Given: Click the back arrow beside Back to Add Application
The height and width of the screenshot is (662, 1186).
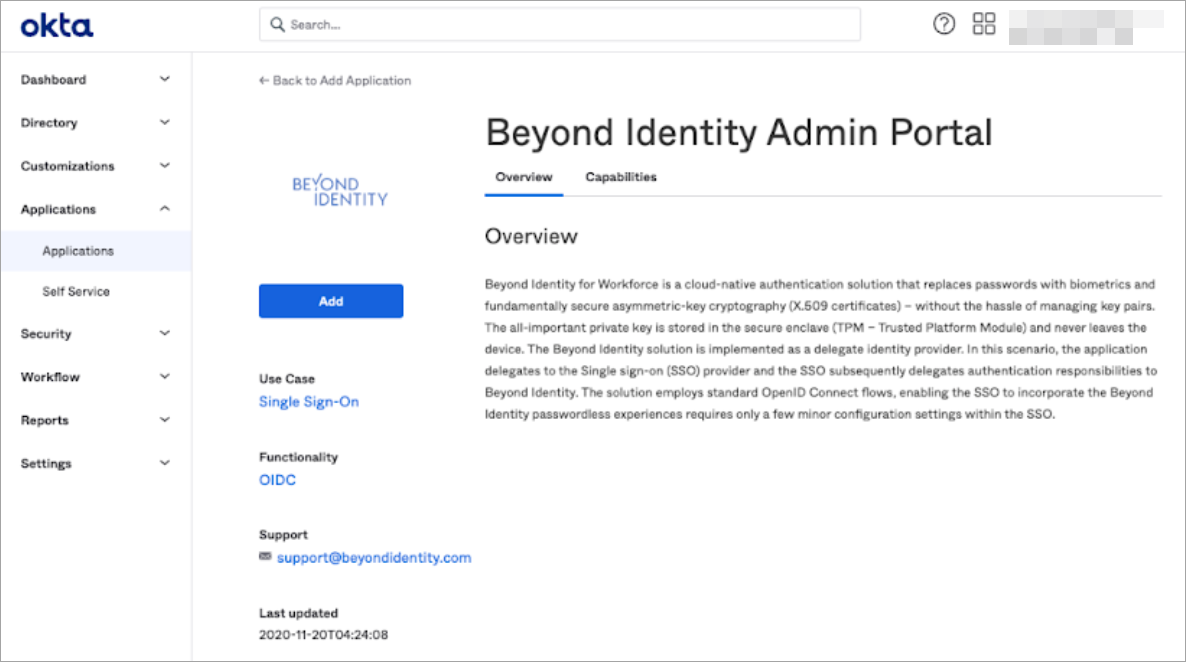Looking at the screenshot, I should pos(262,80).
